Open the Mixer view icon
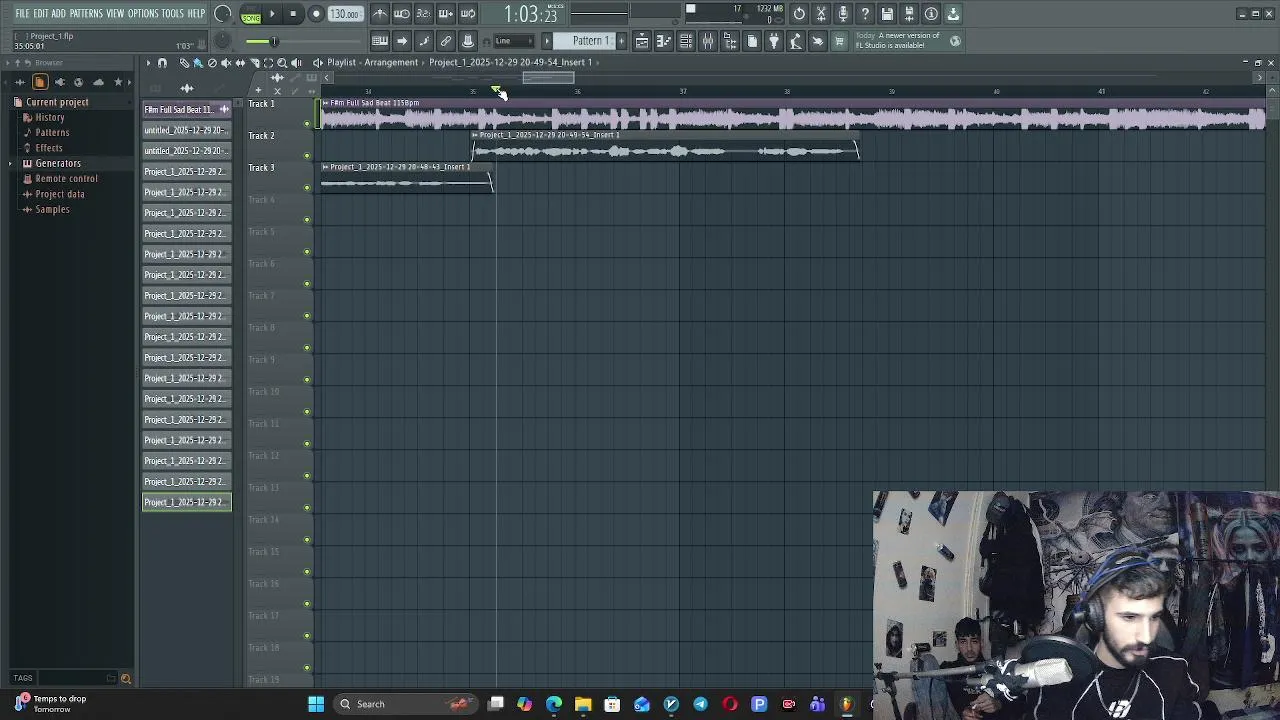1280x720 pixels. pyautogui.click(x=708, y=41)
